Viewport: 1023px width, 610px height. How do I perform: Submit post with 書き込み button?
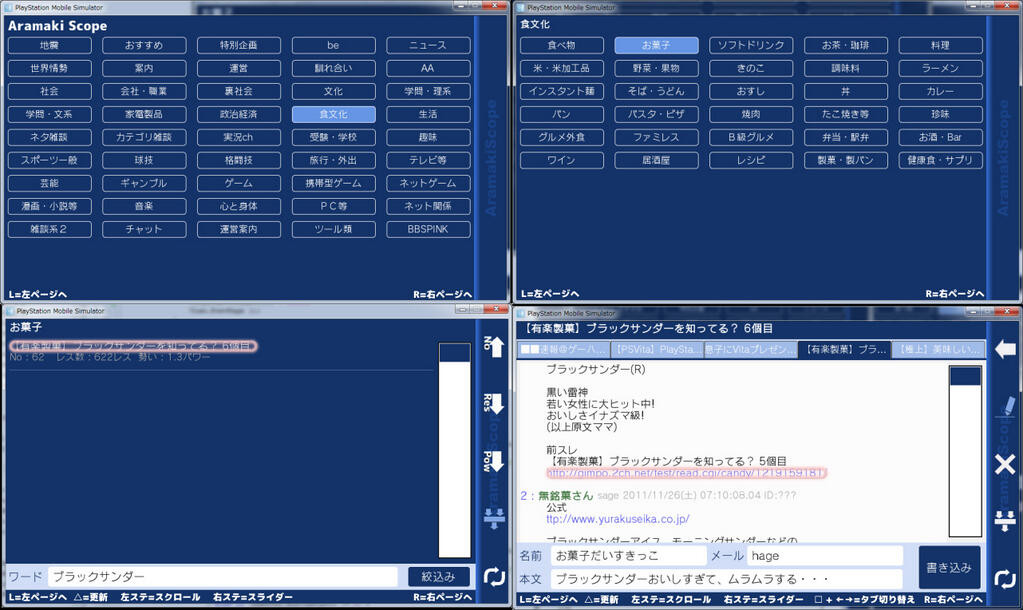pyautogui.click(x=949, y=568)
